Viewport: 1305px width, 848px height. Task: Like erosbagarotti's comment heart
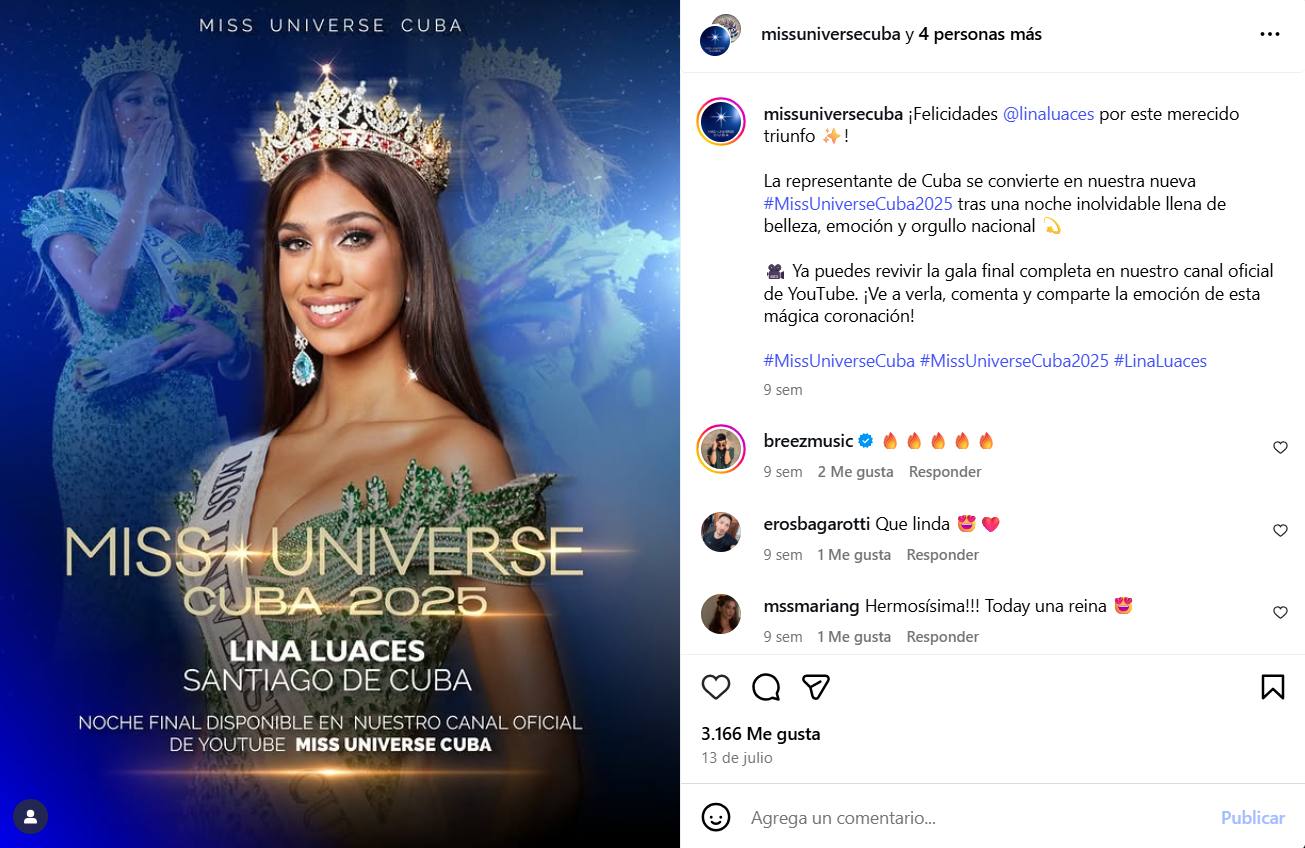click(x=1280, y=531)
